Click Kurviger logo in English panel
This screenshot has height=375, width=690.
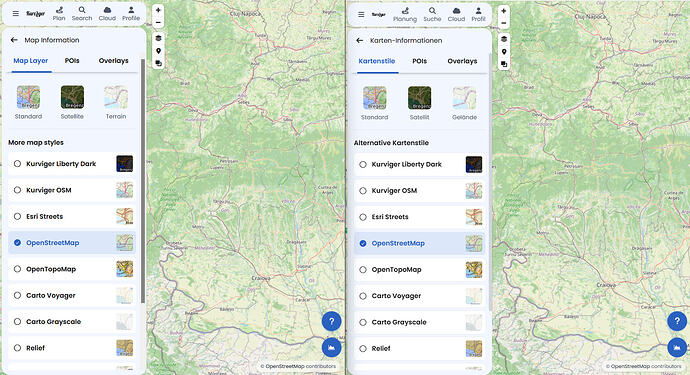pos(35,14)
